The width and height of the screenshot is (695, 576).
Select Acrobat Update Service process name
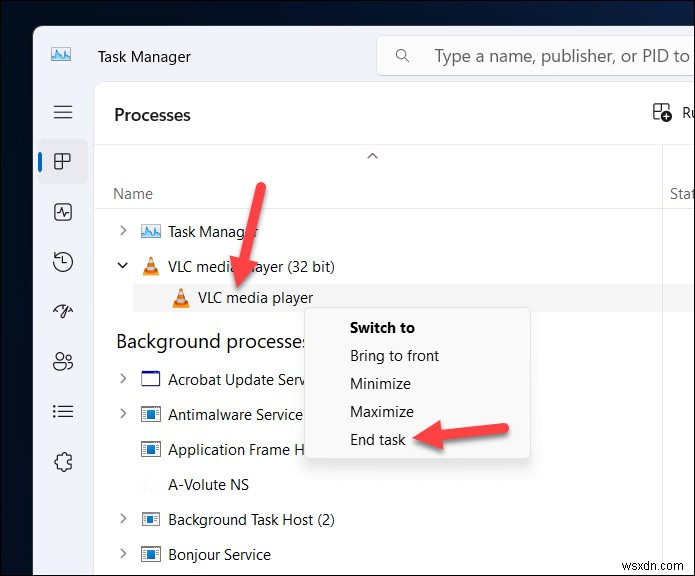(x=236, y=380)
